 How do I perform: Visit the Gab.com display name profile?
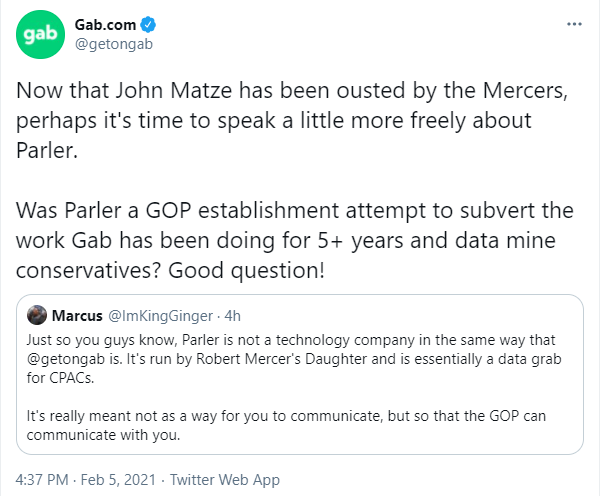click(x=105, y=25)
